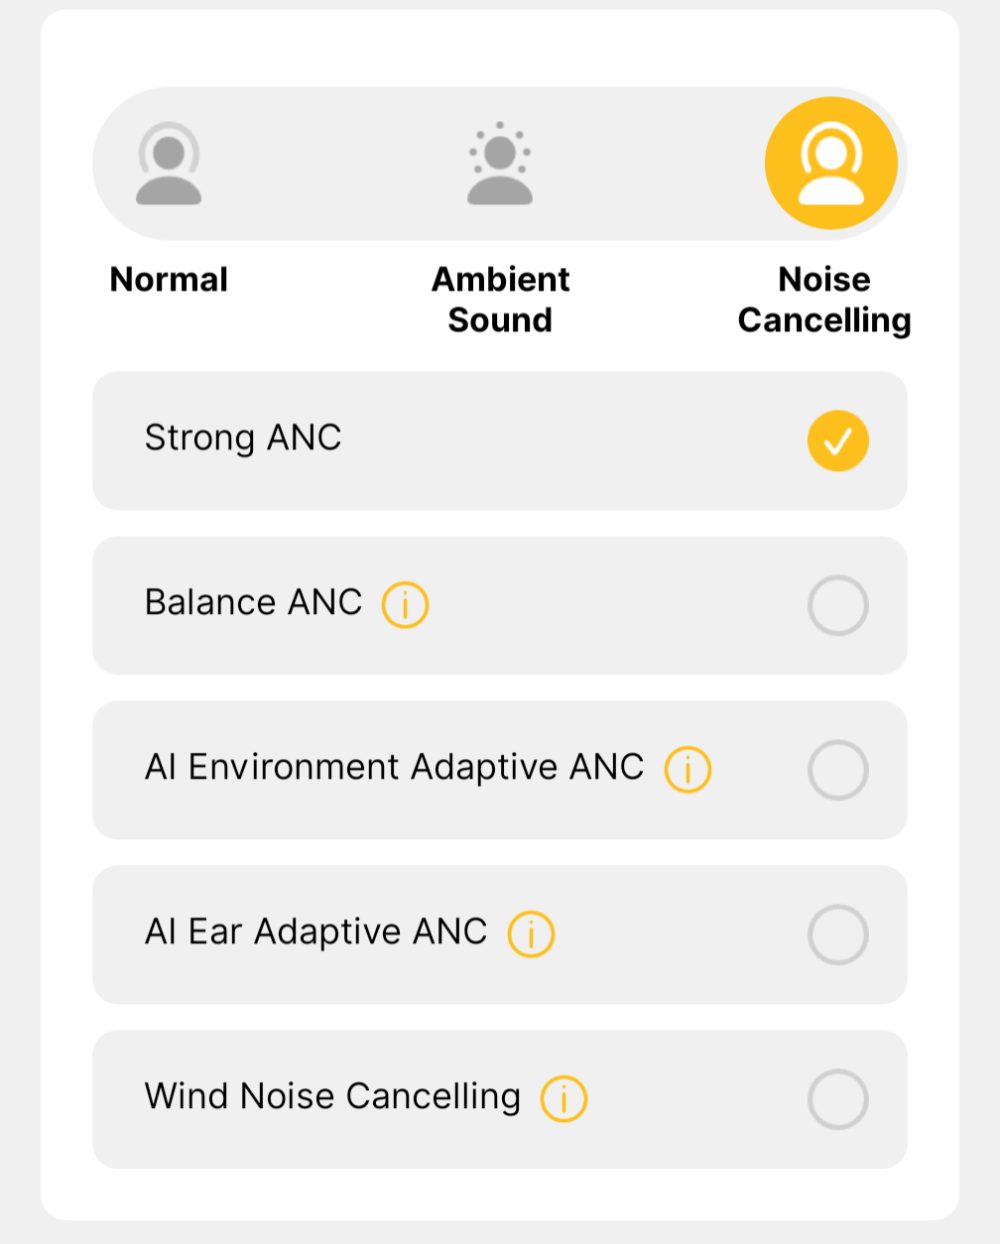This screenshot has height=1244, width=1000.
Task: Choose the AI Ear Adaptive ANC radio
Action: pos(838,934)
